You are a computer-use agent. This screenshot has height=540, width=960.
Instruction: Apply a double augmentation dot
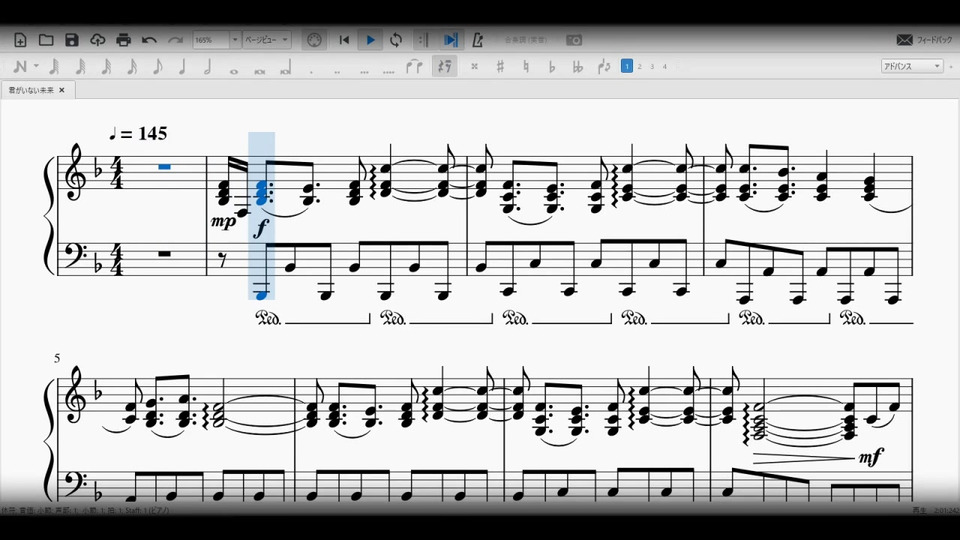[337, 71]
